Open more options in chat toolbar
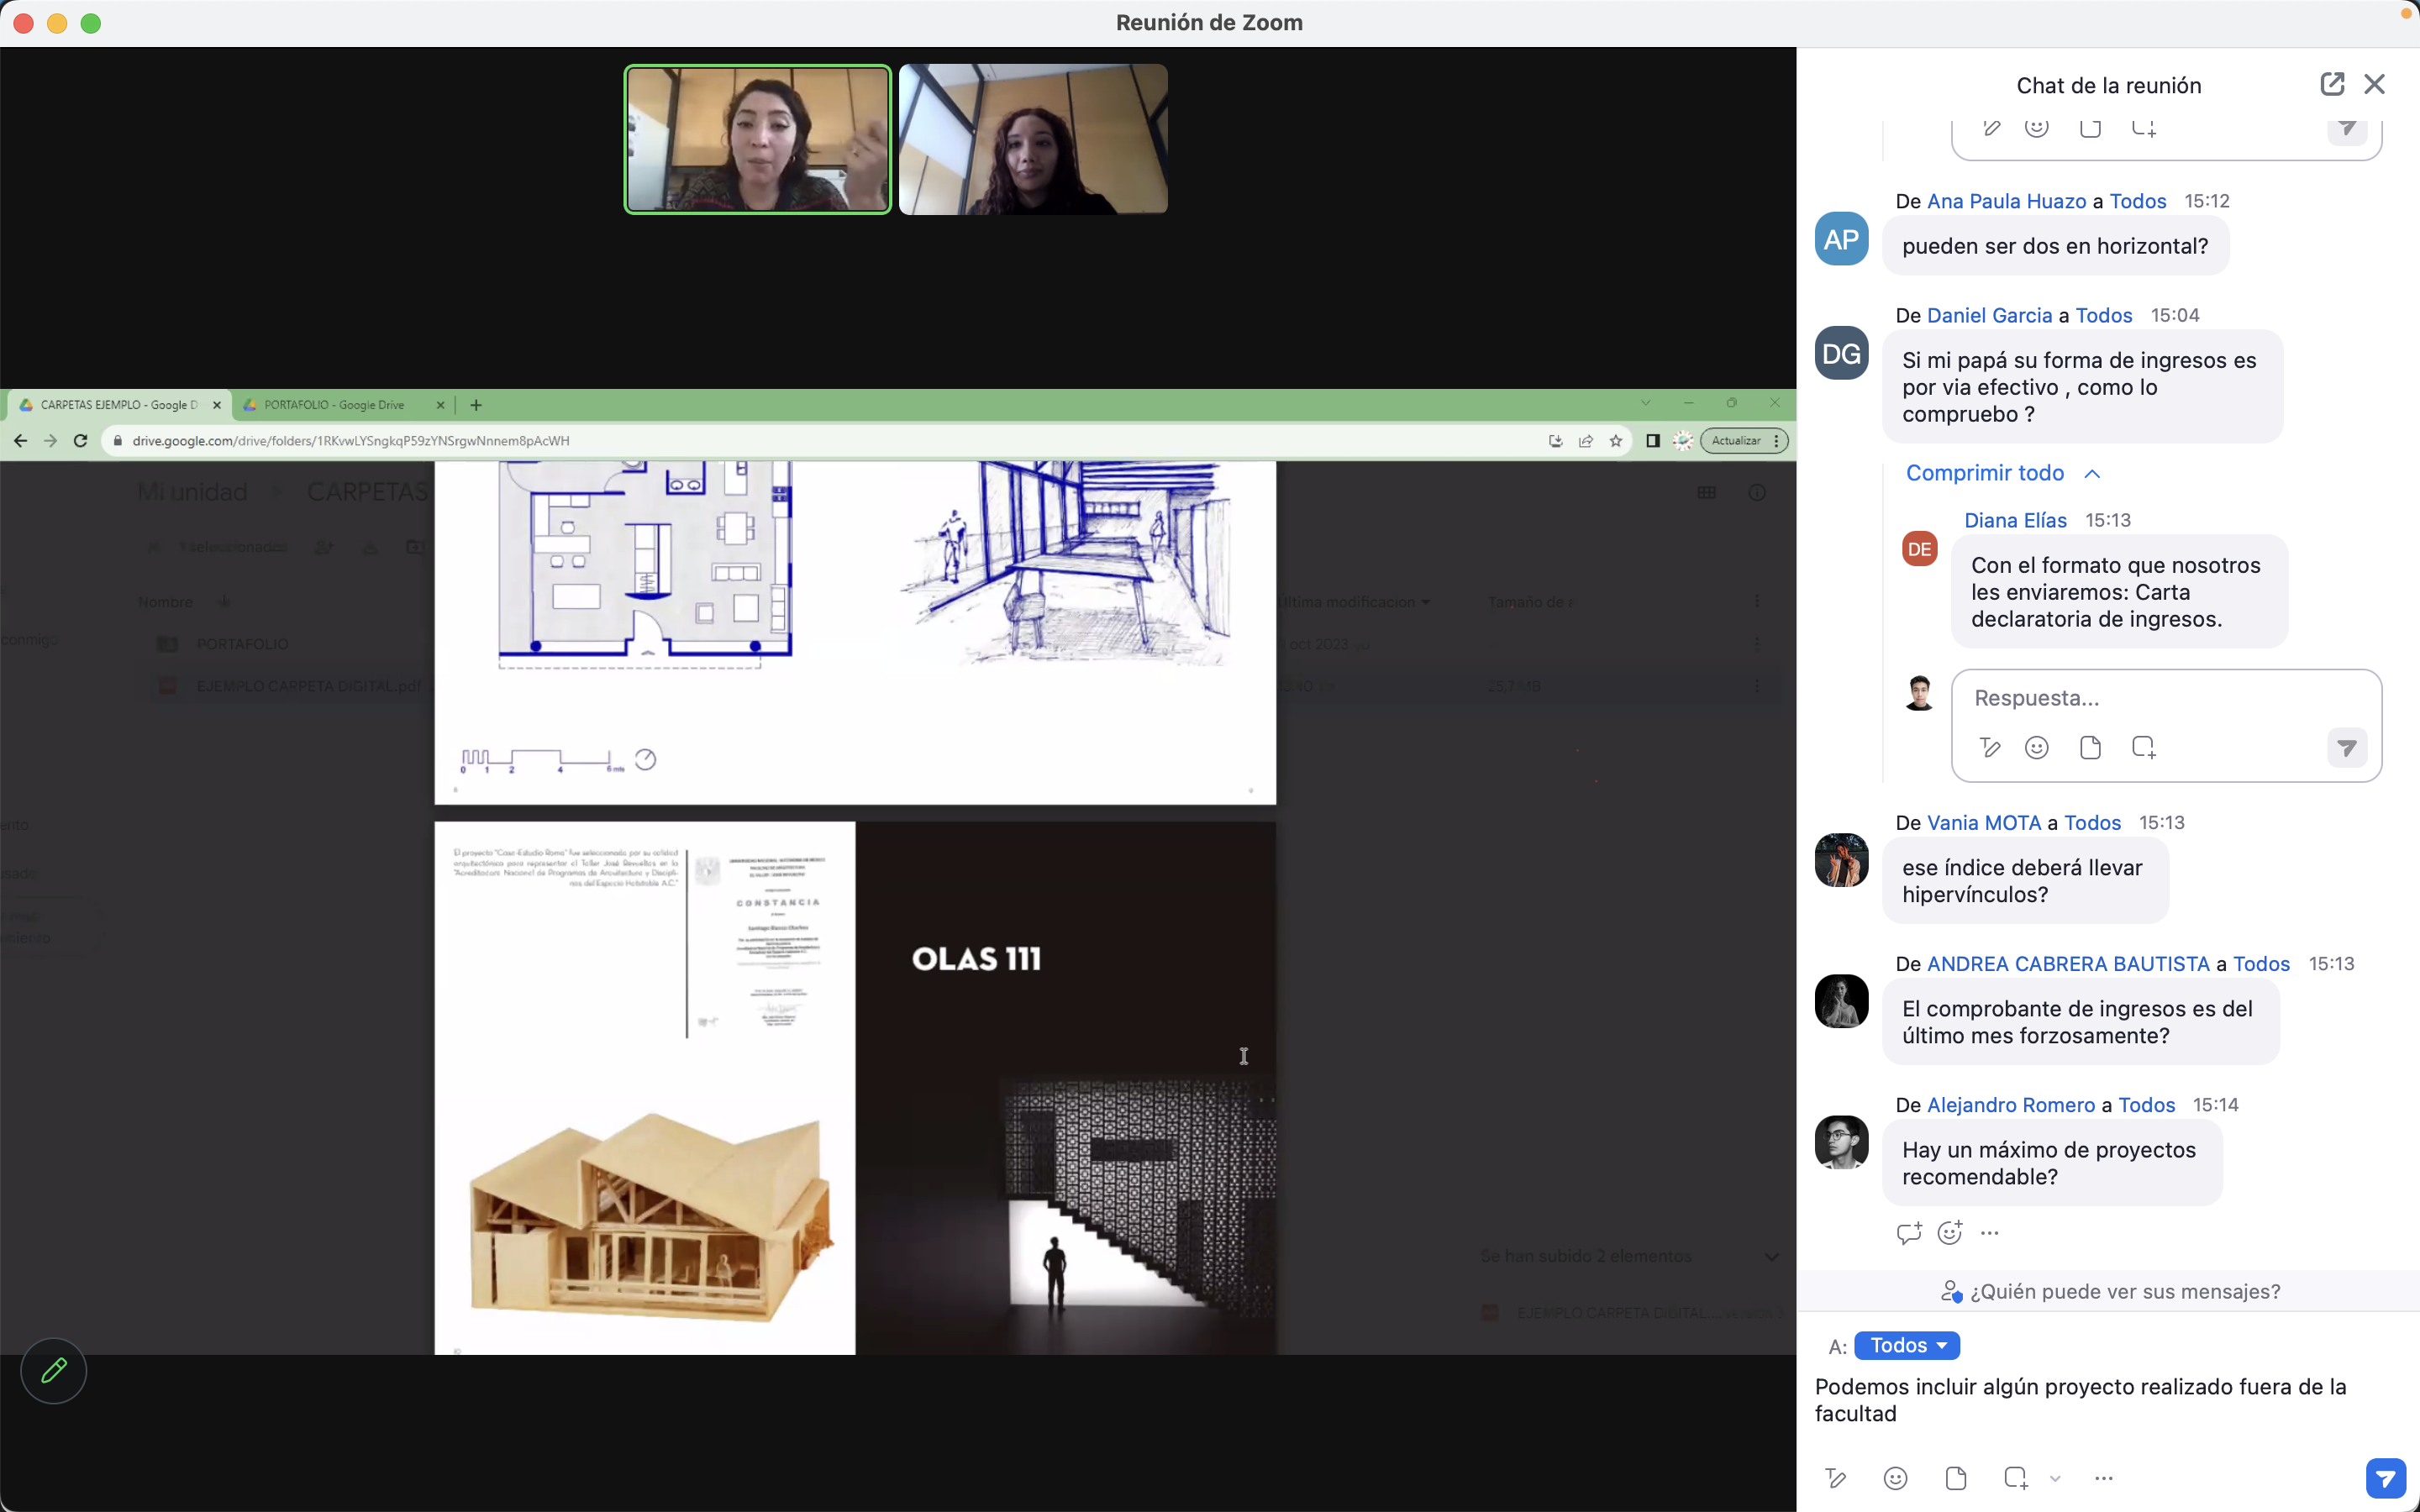 [x=2103, y=1478]
